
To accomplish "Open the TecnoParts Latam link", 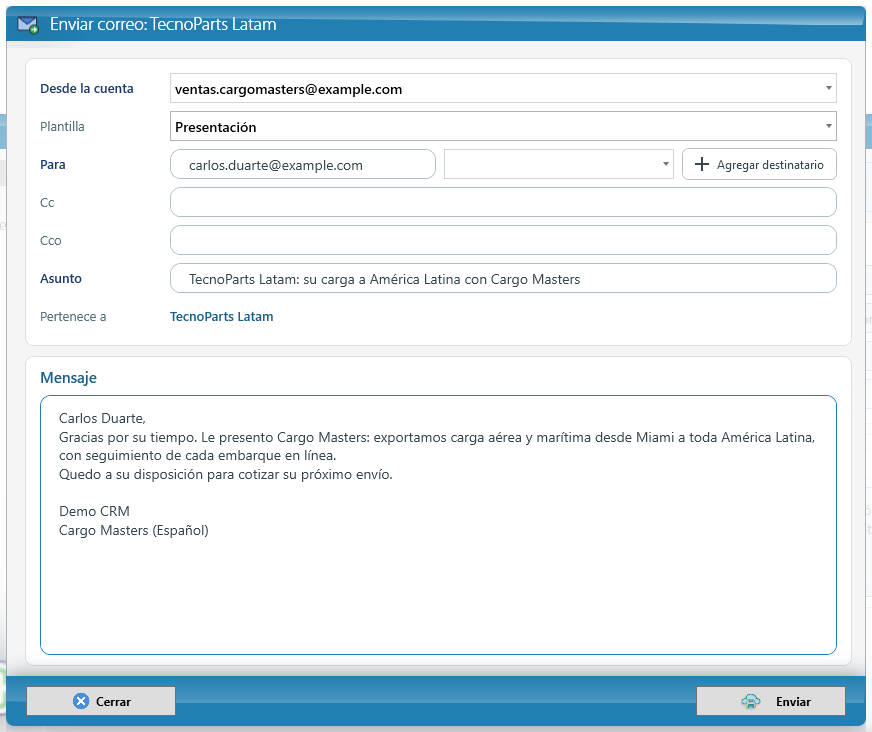I will 221,316.
